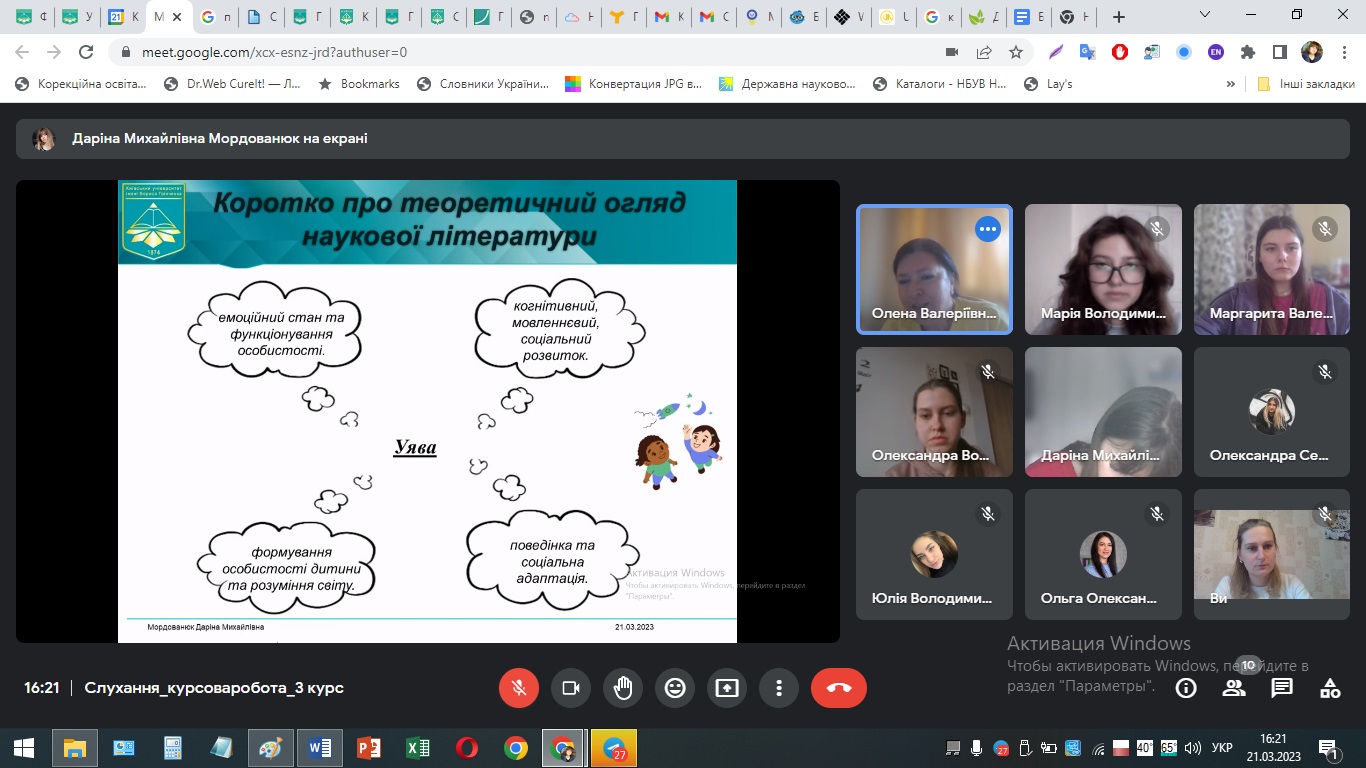Viewport: 1366px width, 768px height.
Task: Open the chat messages panel
Action: tap(1282, 688)
